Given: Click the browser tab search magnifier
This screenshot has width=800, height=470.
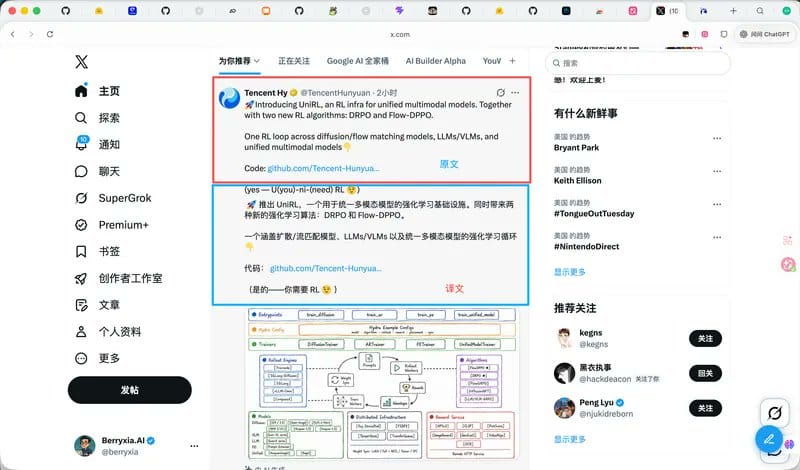Looking at the screenshot, I should (760, 11).
